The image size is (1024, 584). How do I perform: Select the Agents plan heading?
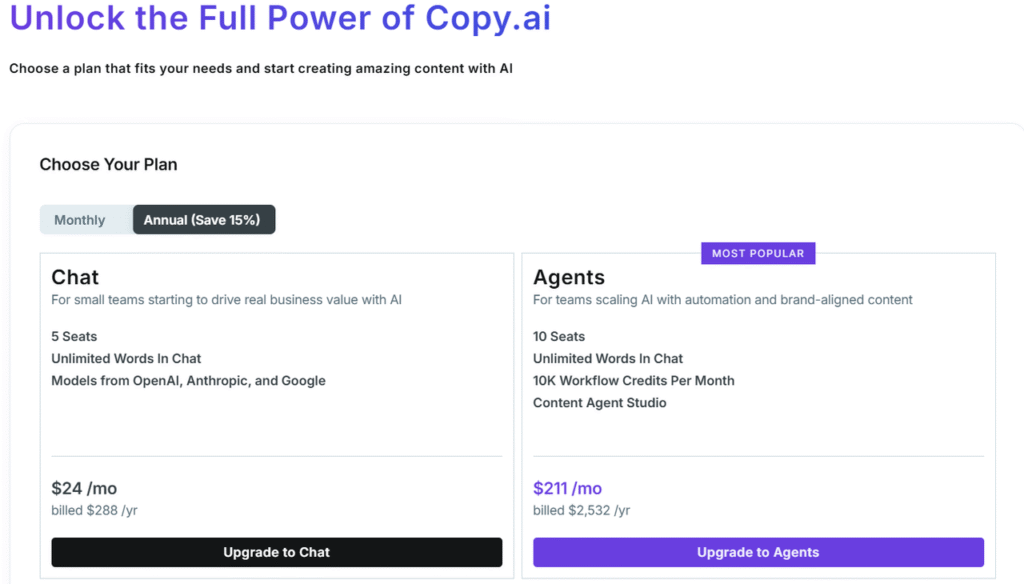pyautogui.click(x=569, y=277)
